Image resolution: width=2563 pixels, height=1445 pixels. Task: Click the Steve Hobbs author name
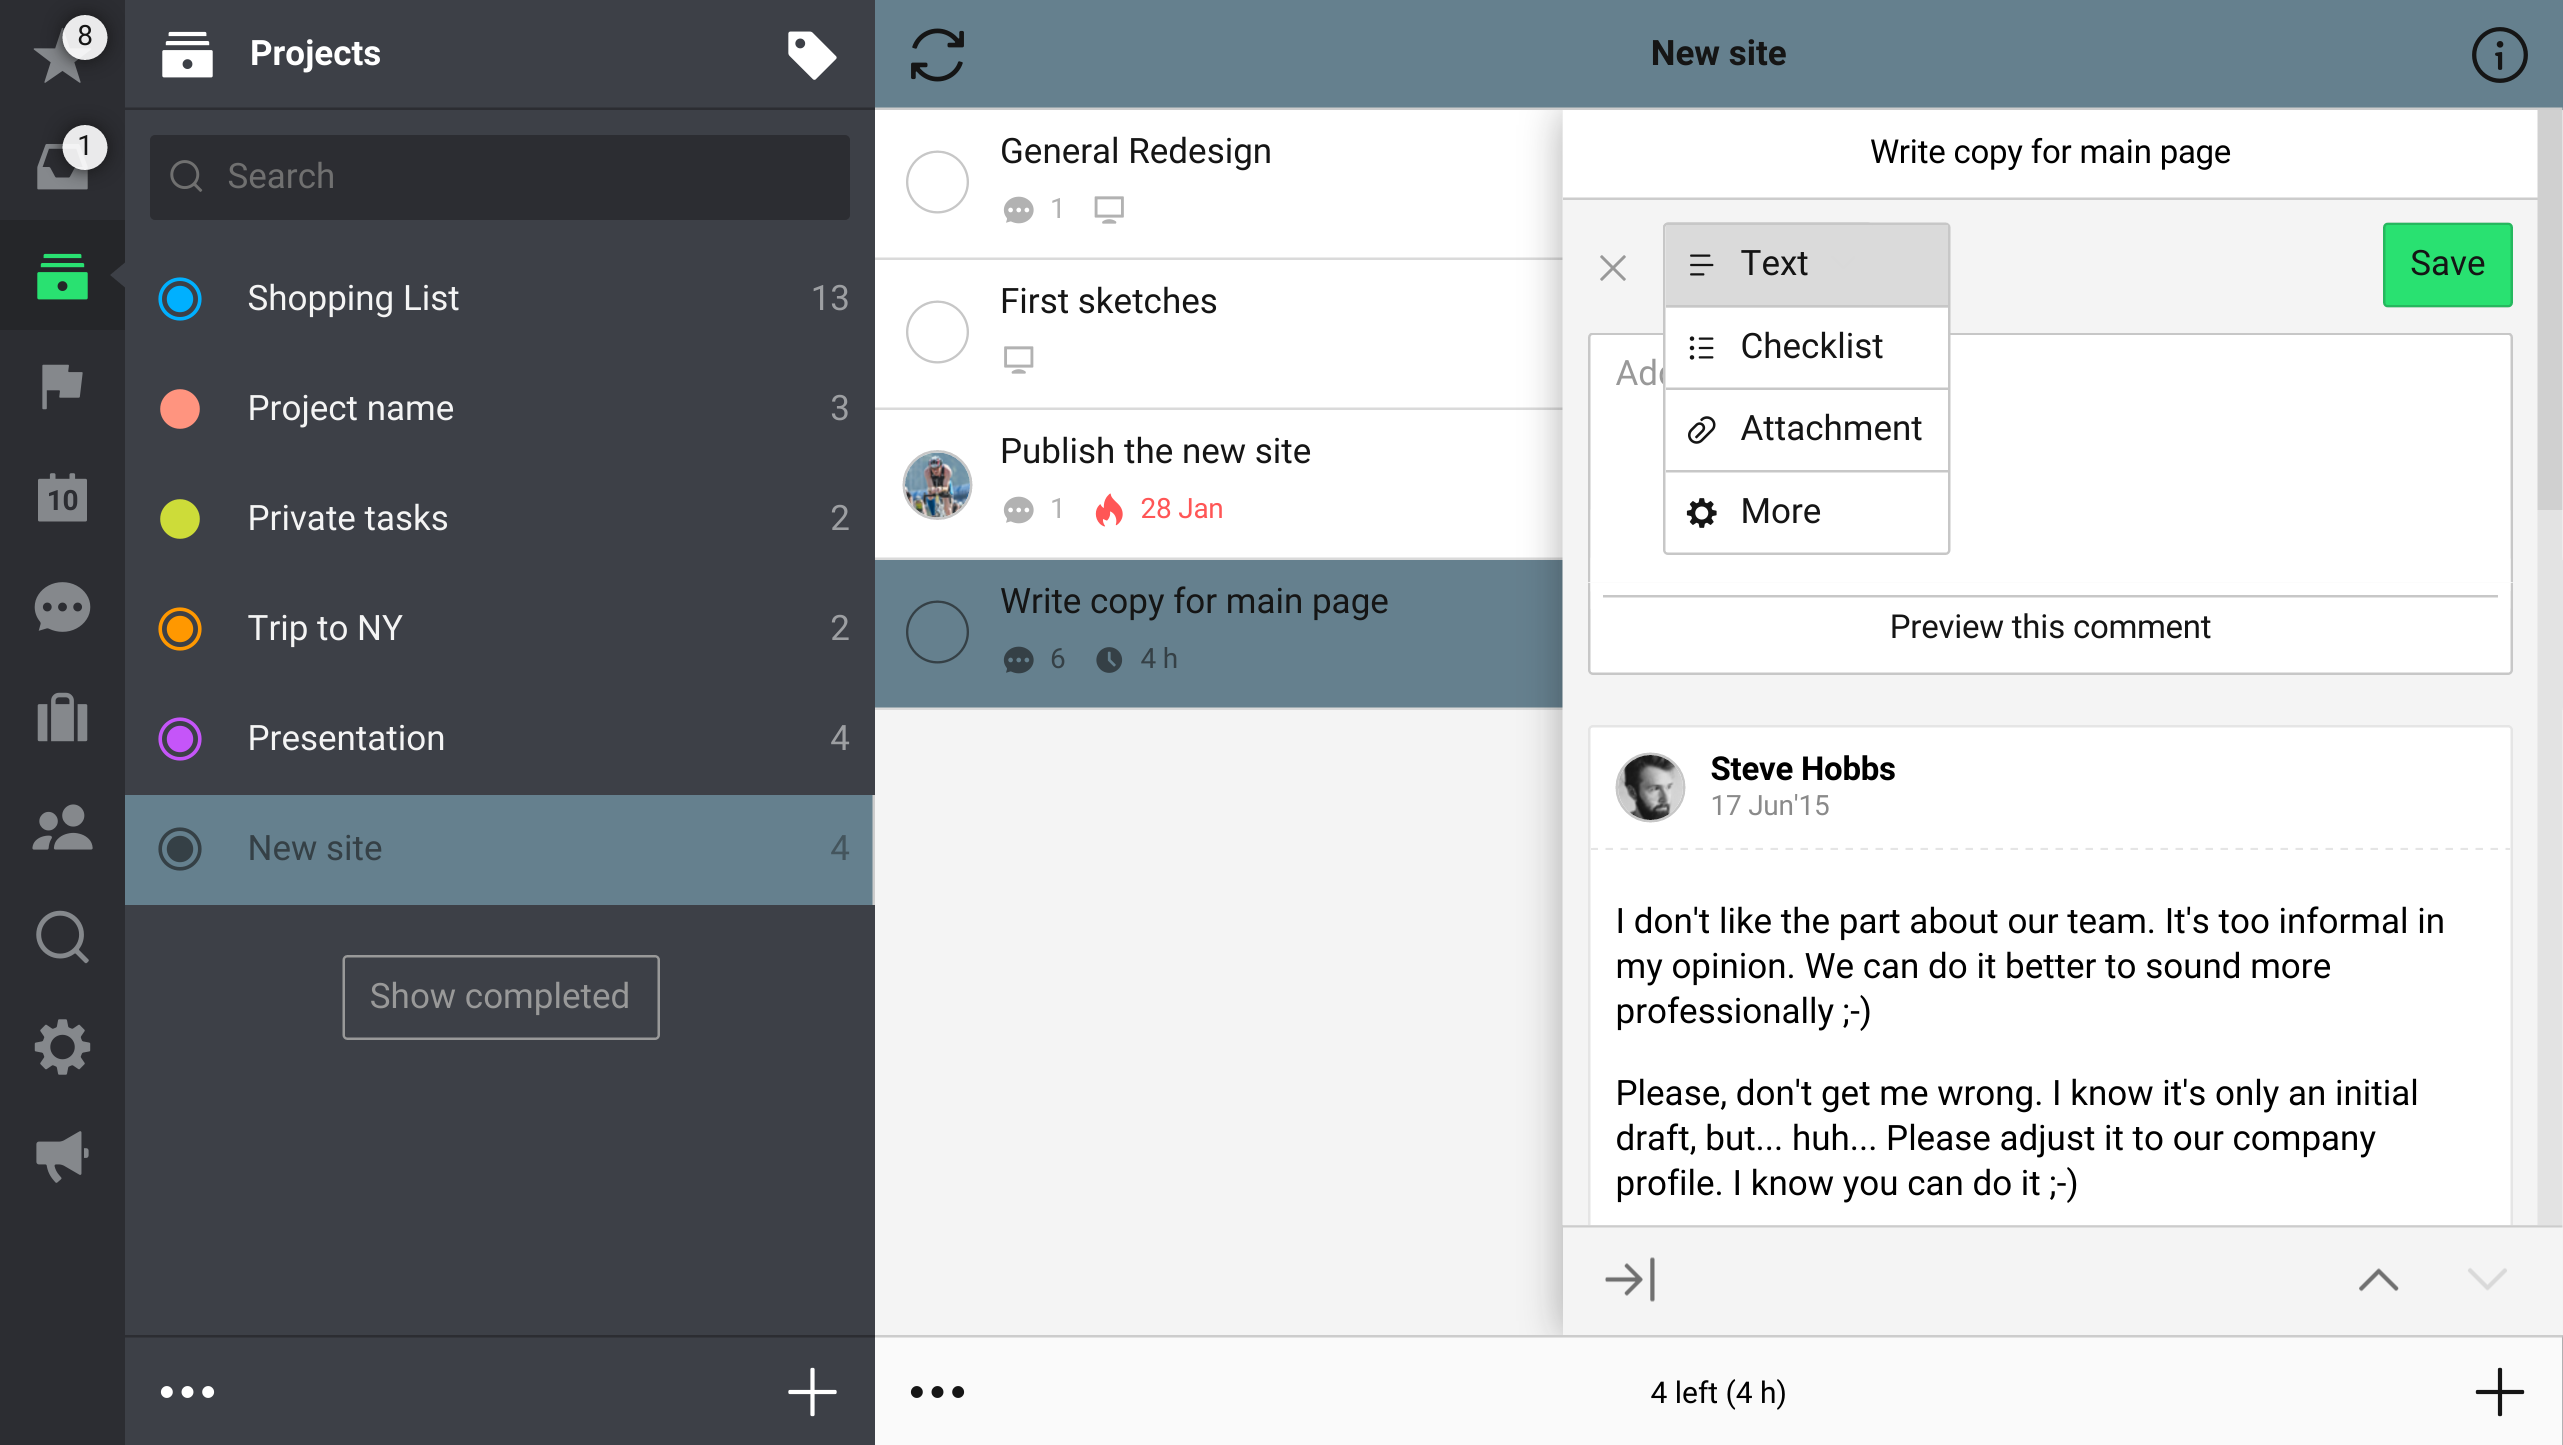click(x=1802, y=768)
